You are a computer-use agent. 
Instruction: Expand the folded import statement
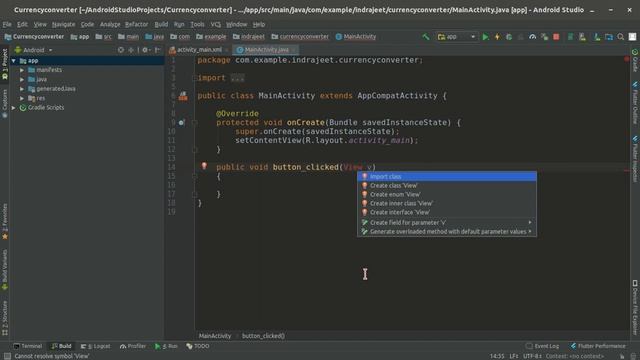click(x=238, y=78)
